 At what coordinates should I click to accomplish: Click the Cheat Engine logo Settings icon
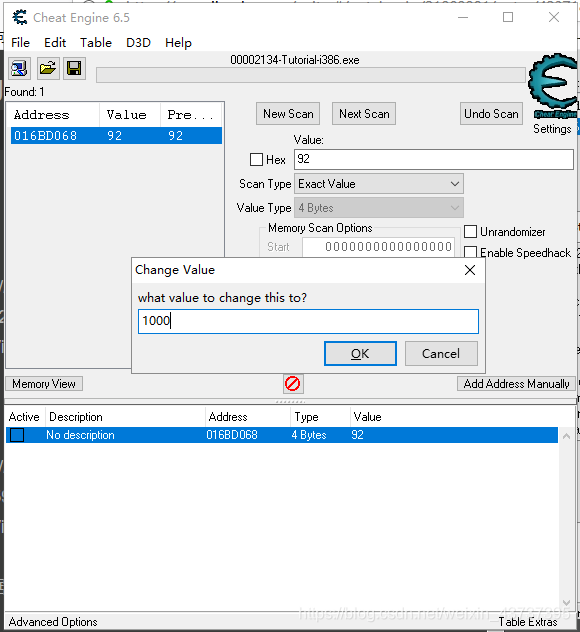pyautogui.click(x=553, y=86)
